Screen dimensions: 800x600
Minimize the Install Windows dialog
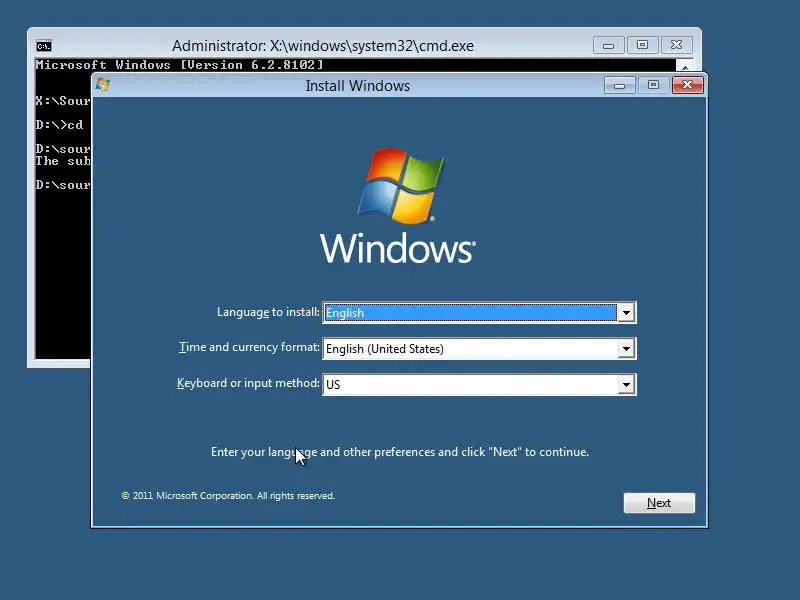pos(619,85)
